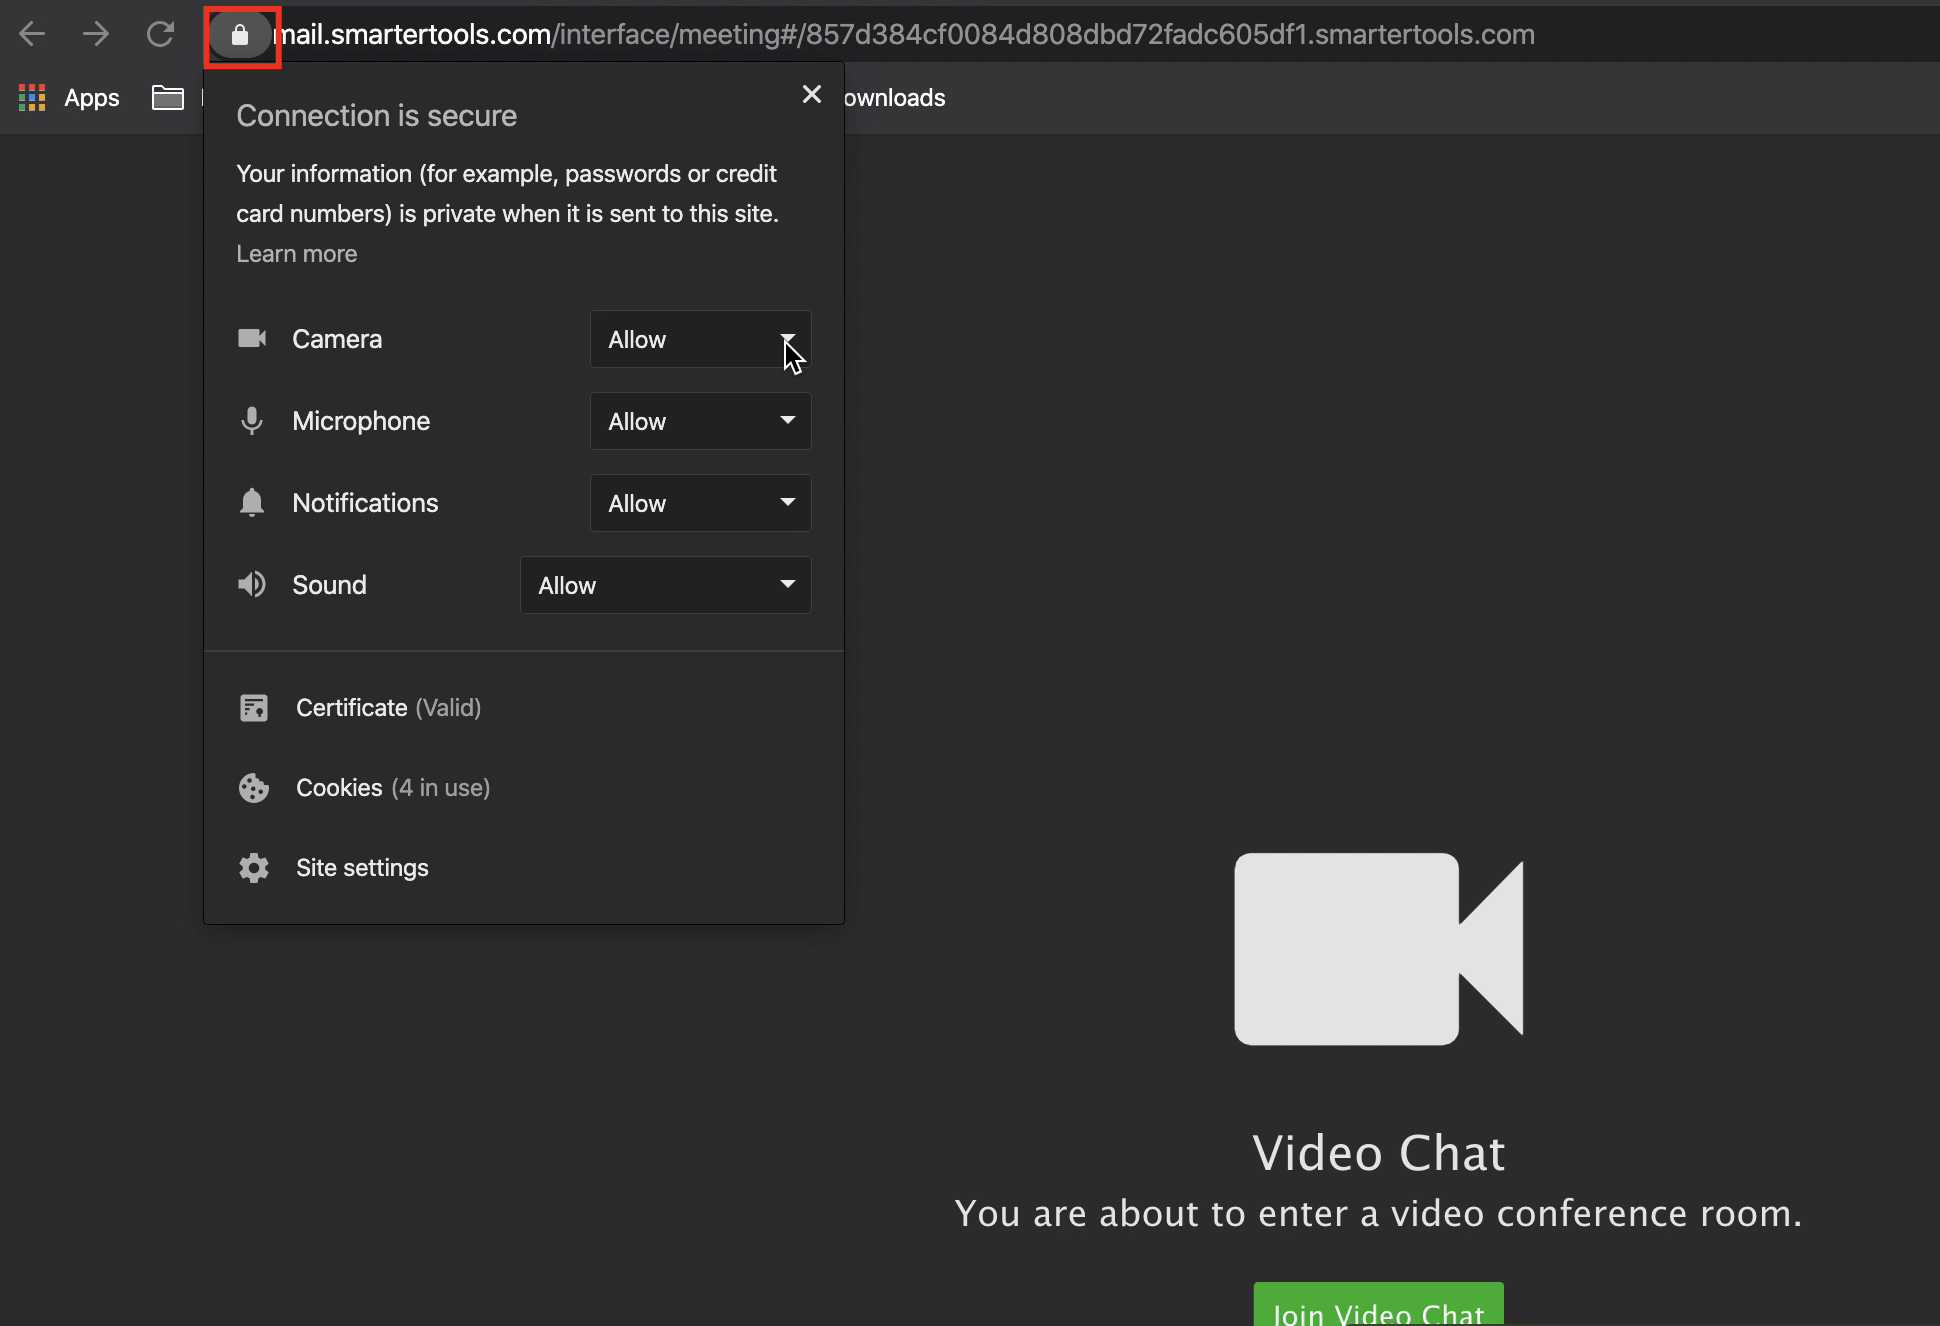Click the bookmarks folder icon
1940x1326 pixels.
(168, 97)
